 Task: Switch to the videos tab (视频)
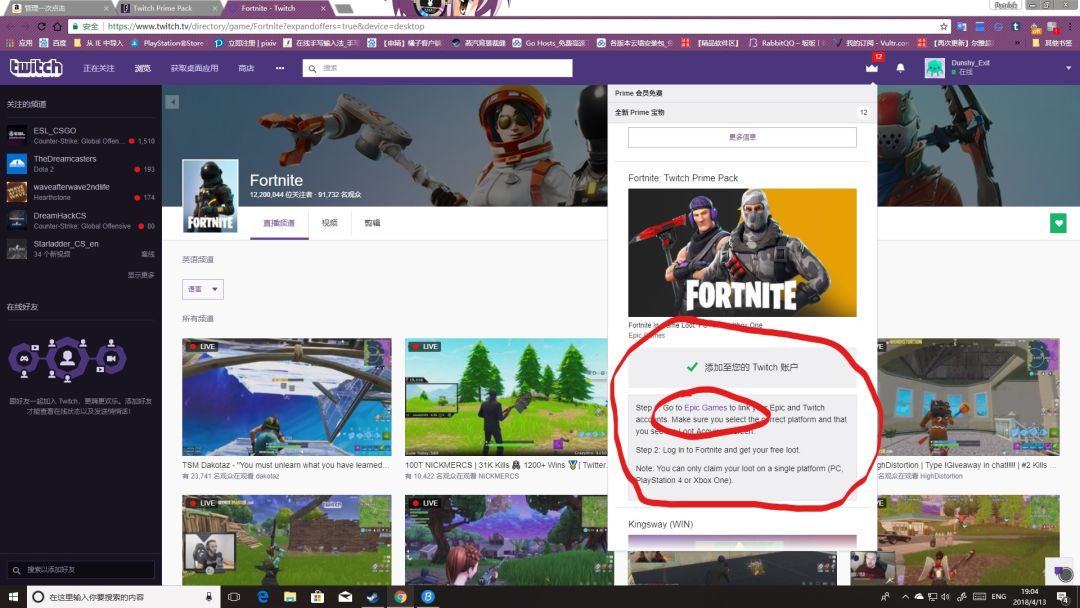330,223
